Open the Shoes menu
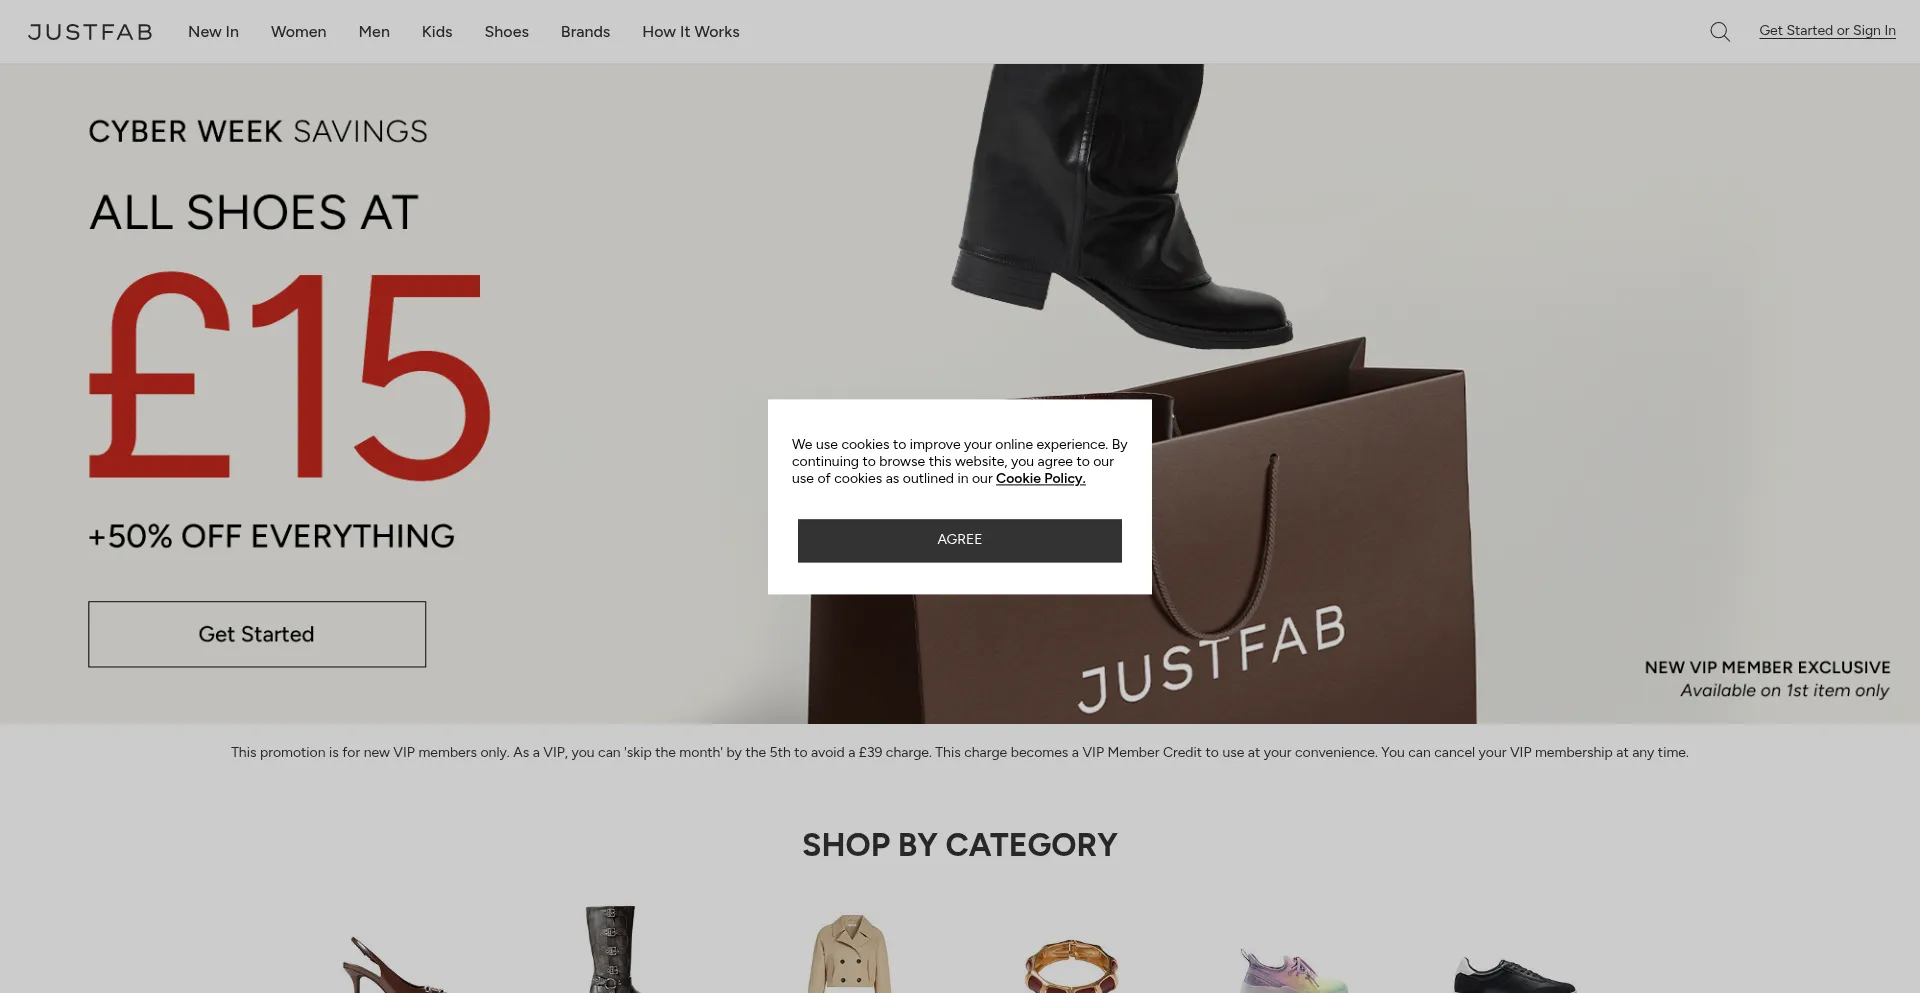This screenshot has width=1920, height=993. coord(507,32)
